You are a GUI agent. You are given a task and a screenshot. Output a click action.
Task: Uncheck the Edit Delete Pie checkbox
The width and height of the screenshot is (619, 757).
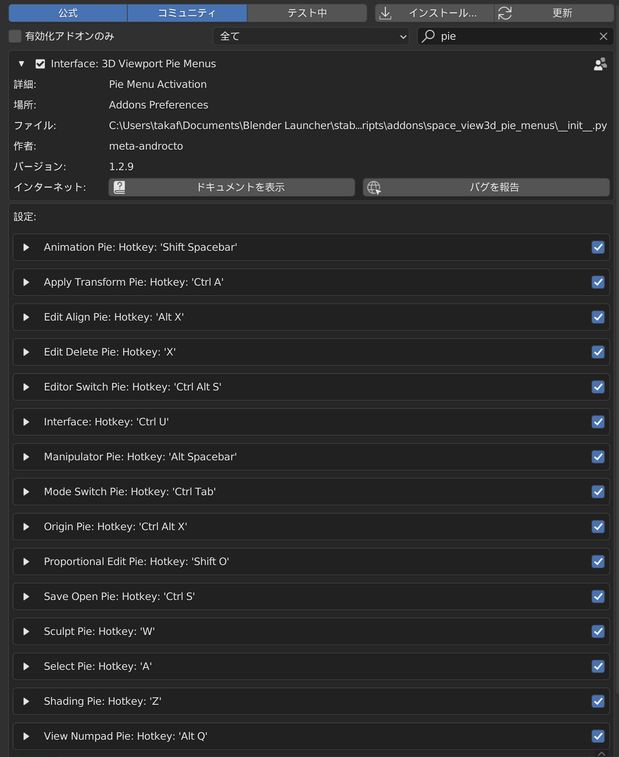pos(598,352)
